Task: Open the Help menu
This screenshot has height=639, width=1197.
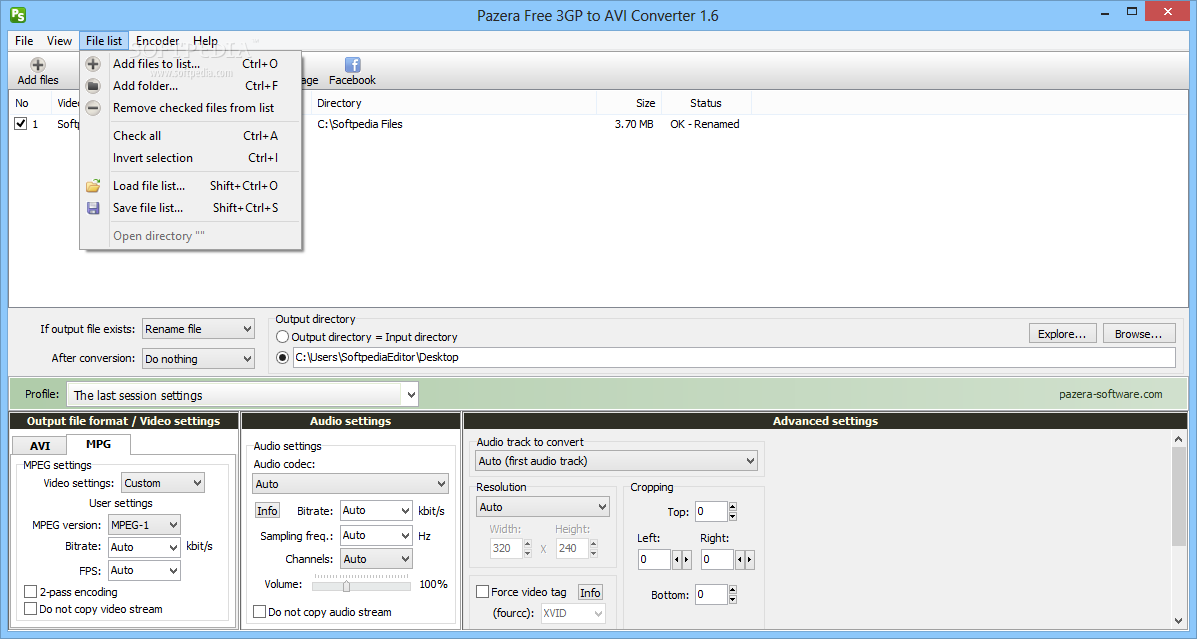Action: click(x=205, y=41)
